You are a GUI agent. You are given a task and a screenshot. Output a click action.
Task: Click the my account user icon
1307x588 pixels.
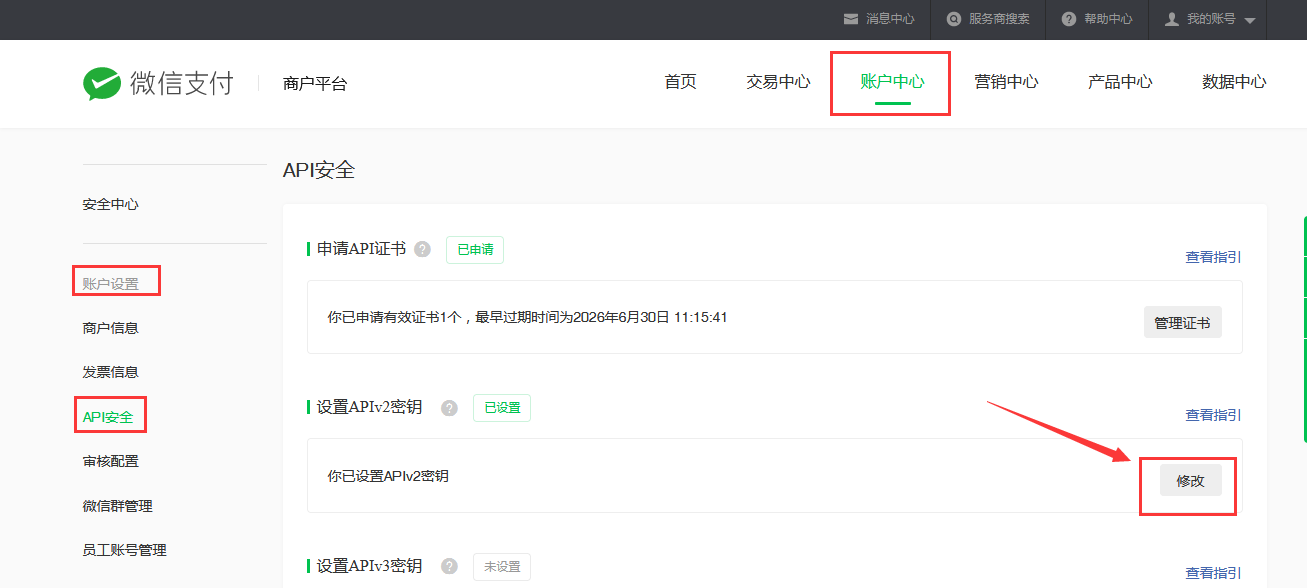point(1172,19)
